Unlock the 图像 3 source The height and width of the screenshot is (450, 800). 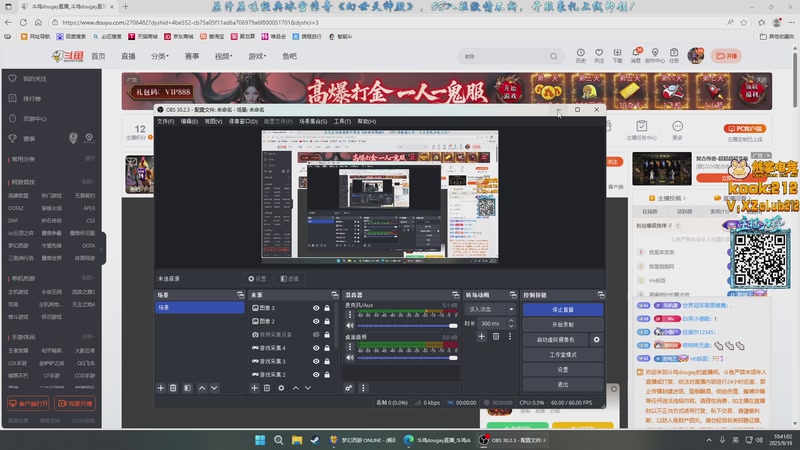coord(327,308)
